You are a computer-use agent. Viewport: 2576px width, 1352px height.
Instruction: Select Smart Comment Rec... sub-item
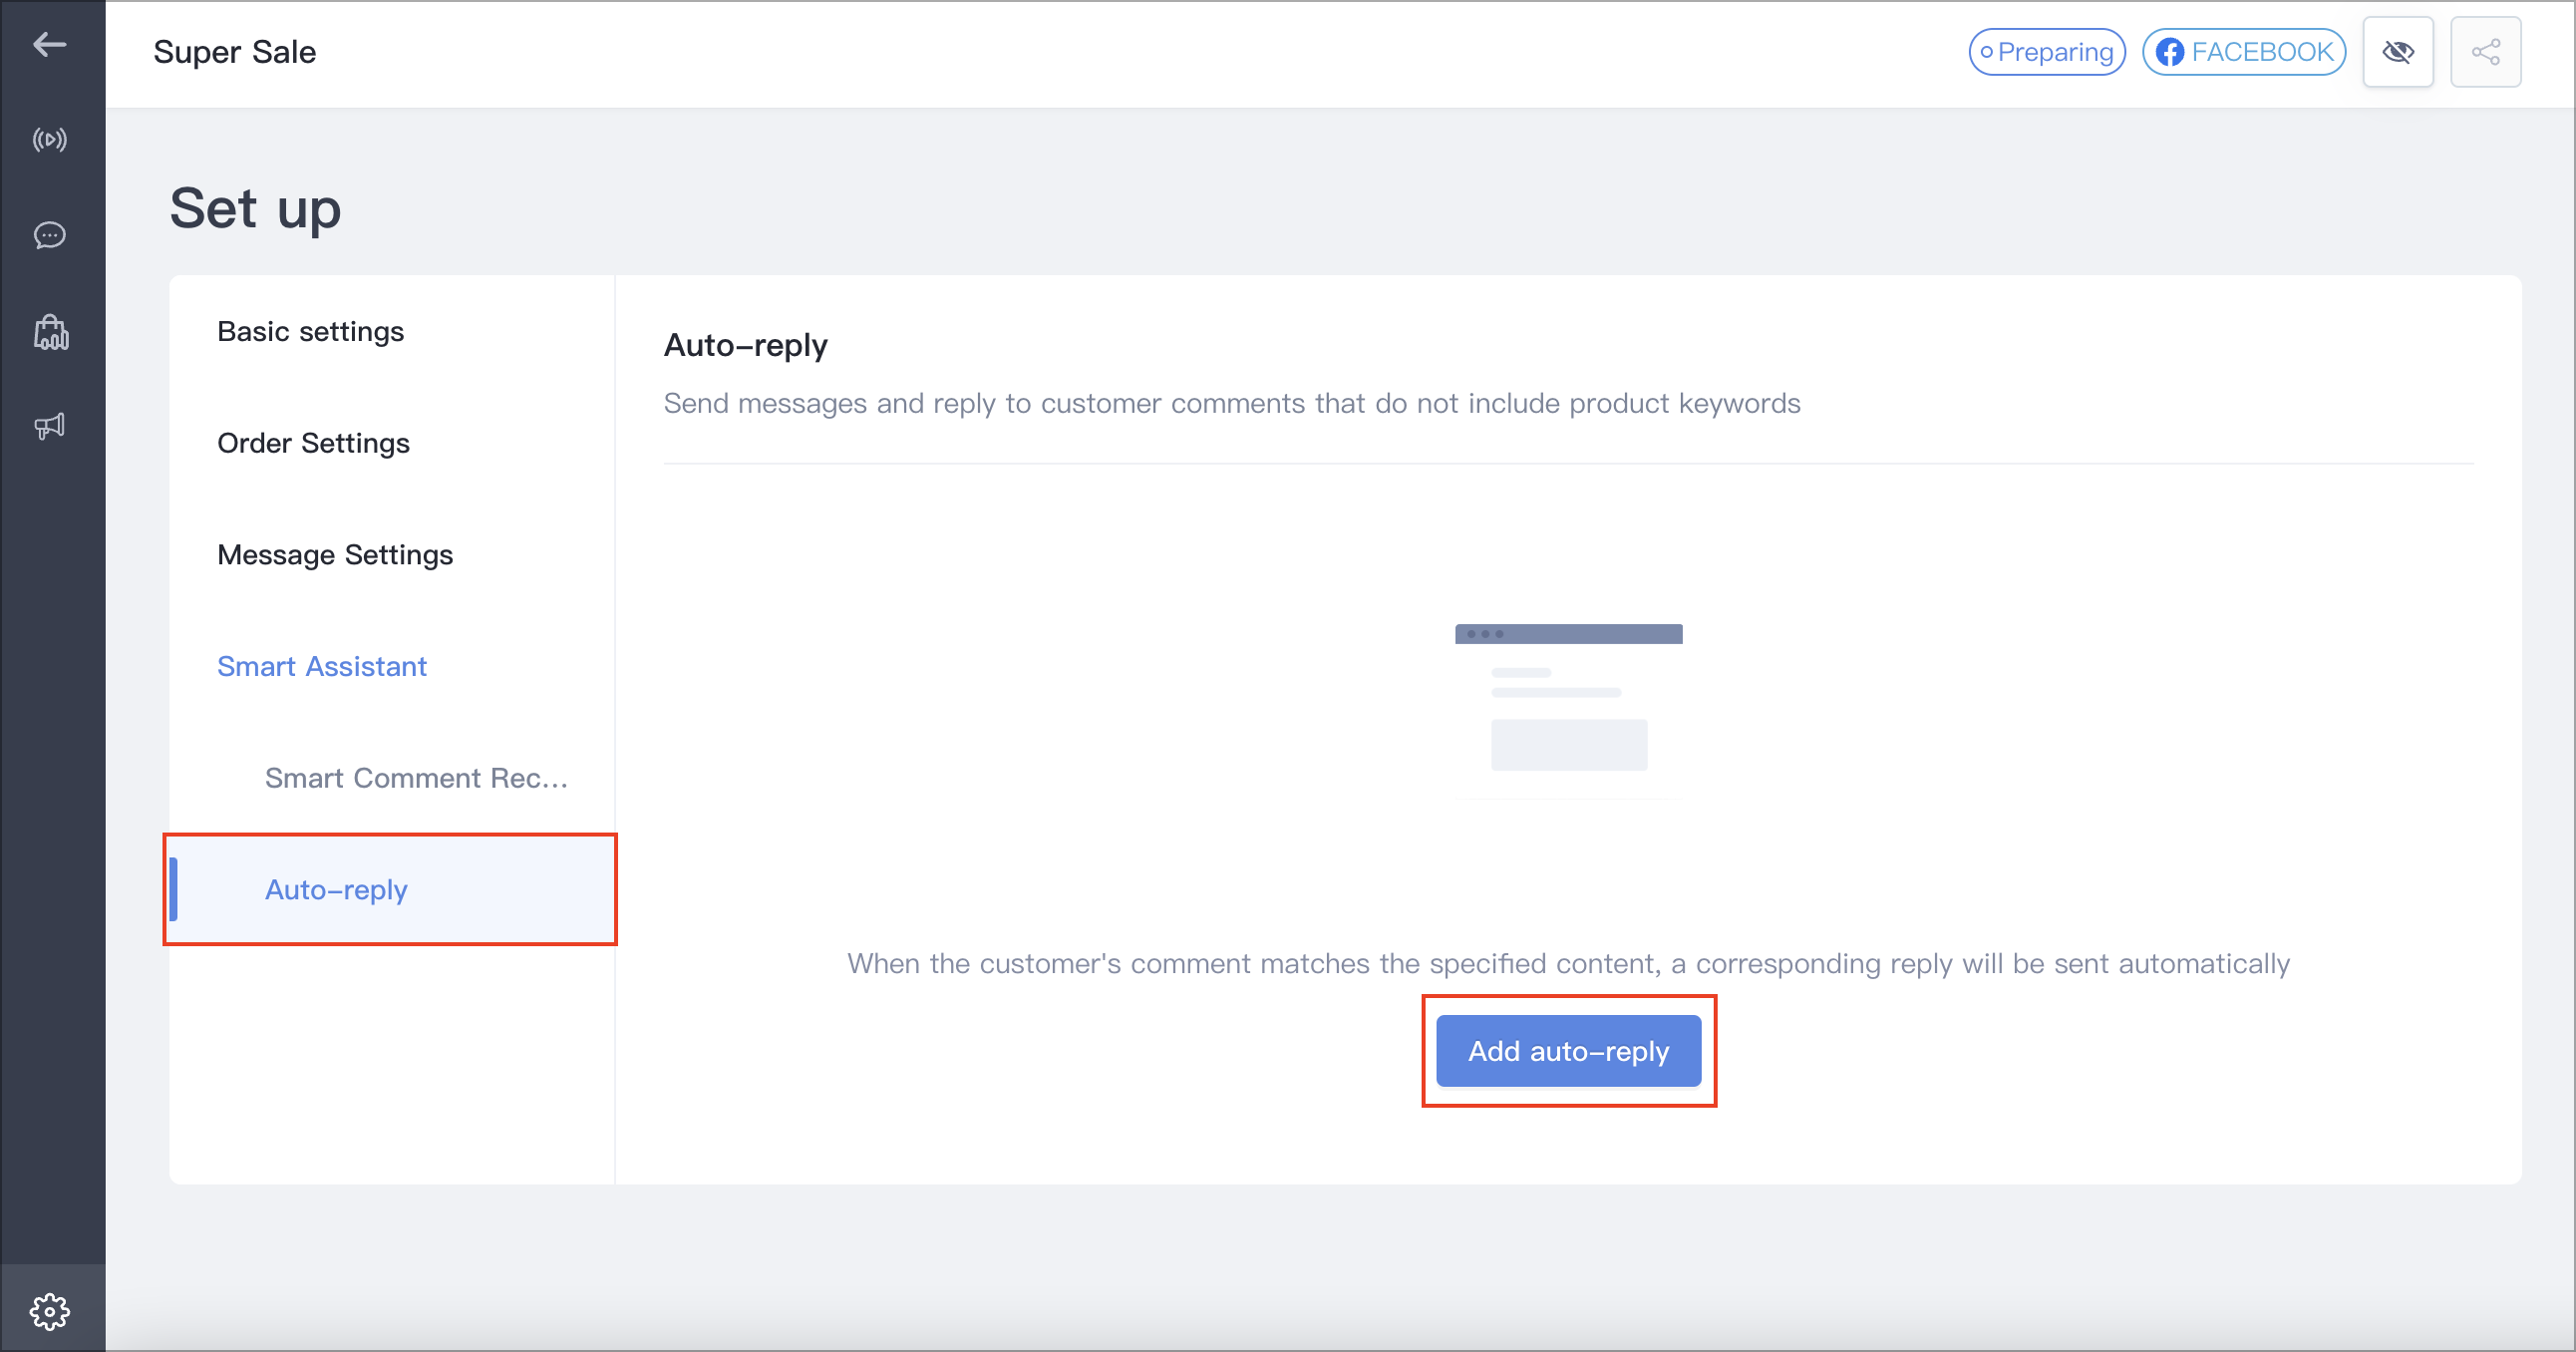click(415, 778)
